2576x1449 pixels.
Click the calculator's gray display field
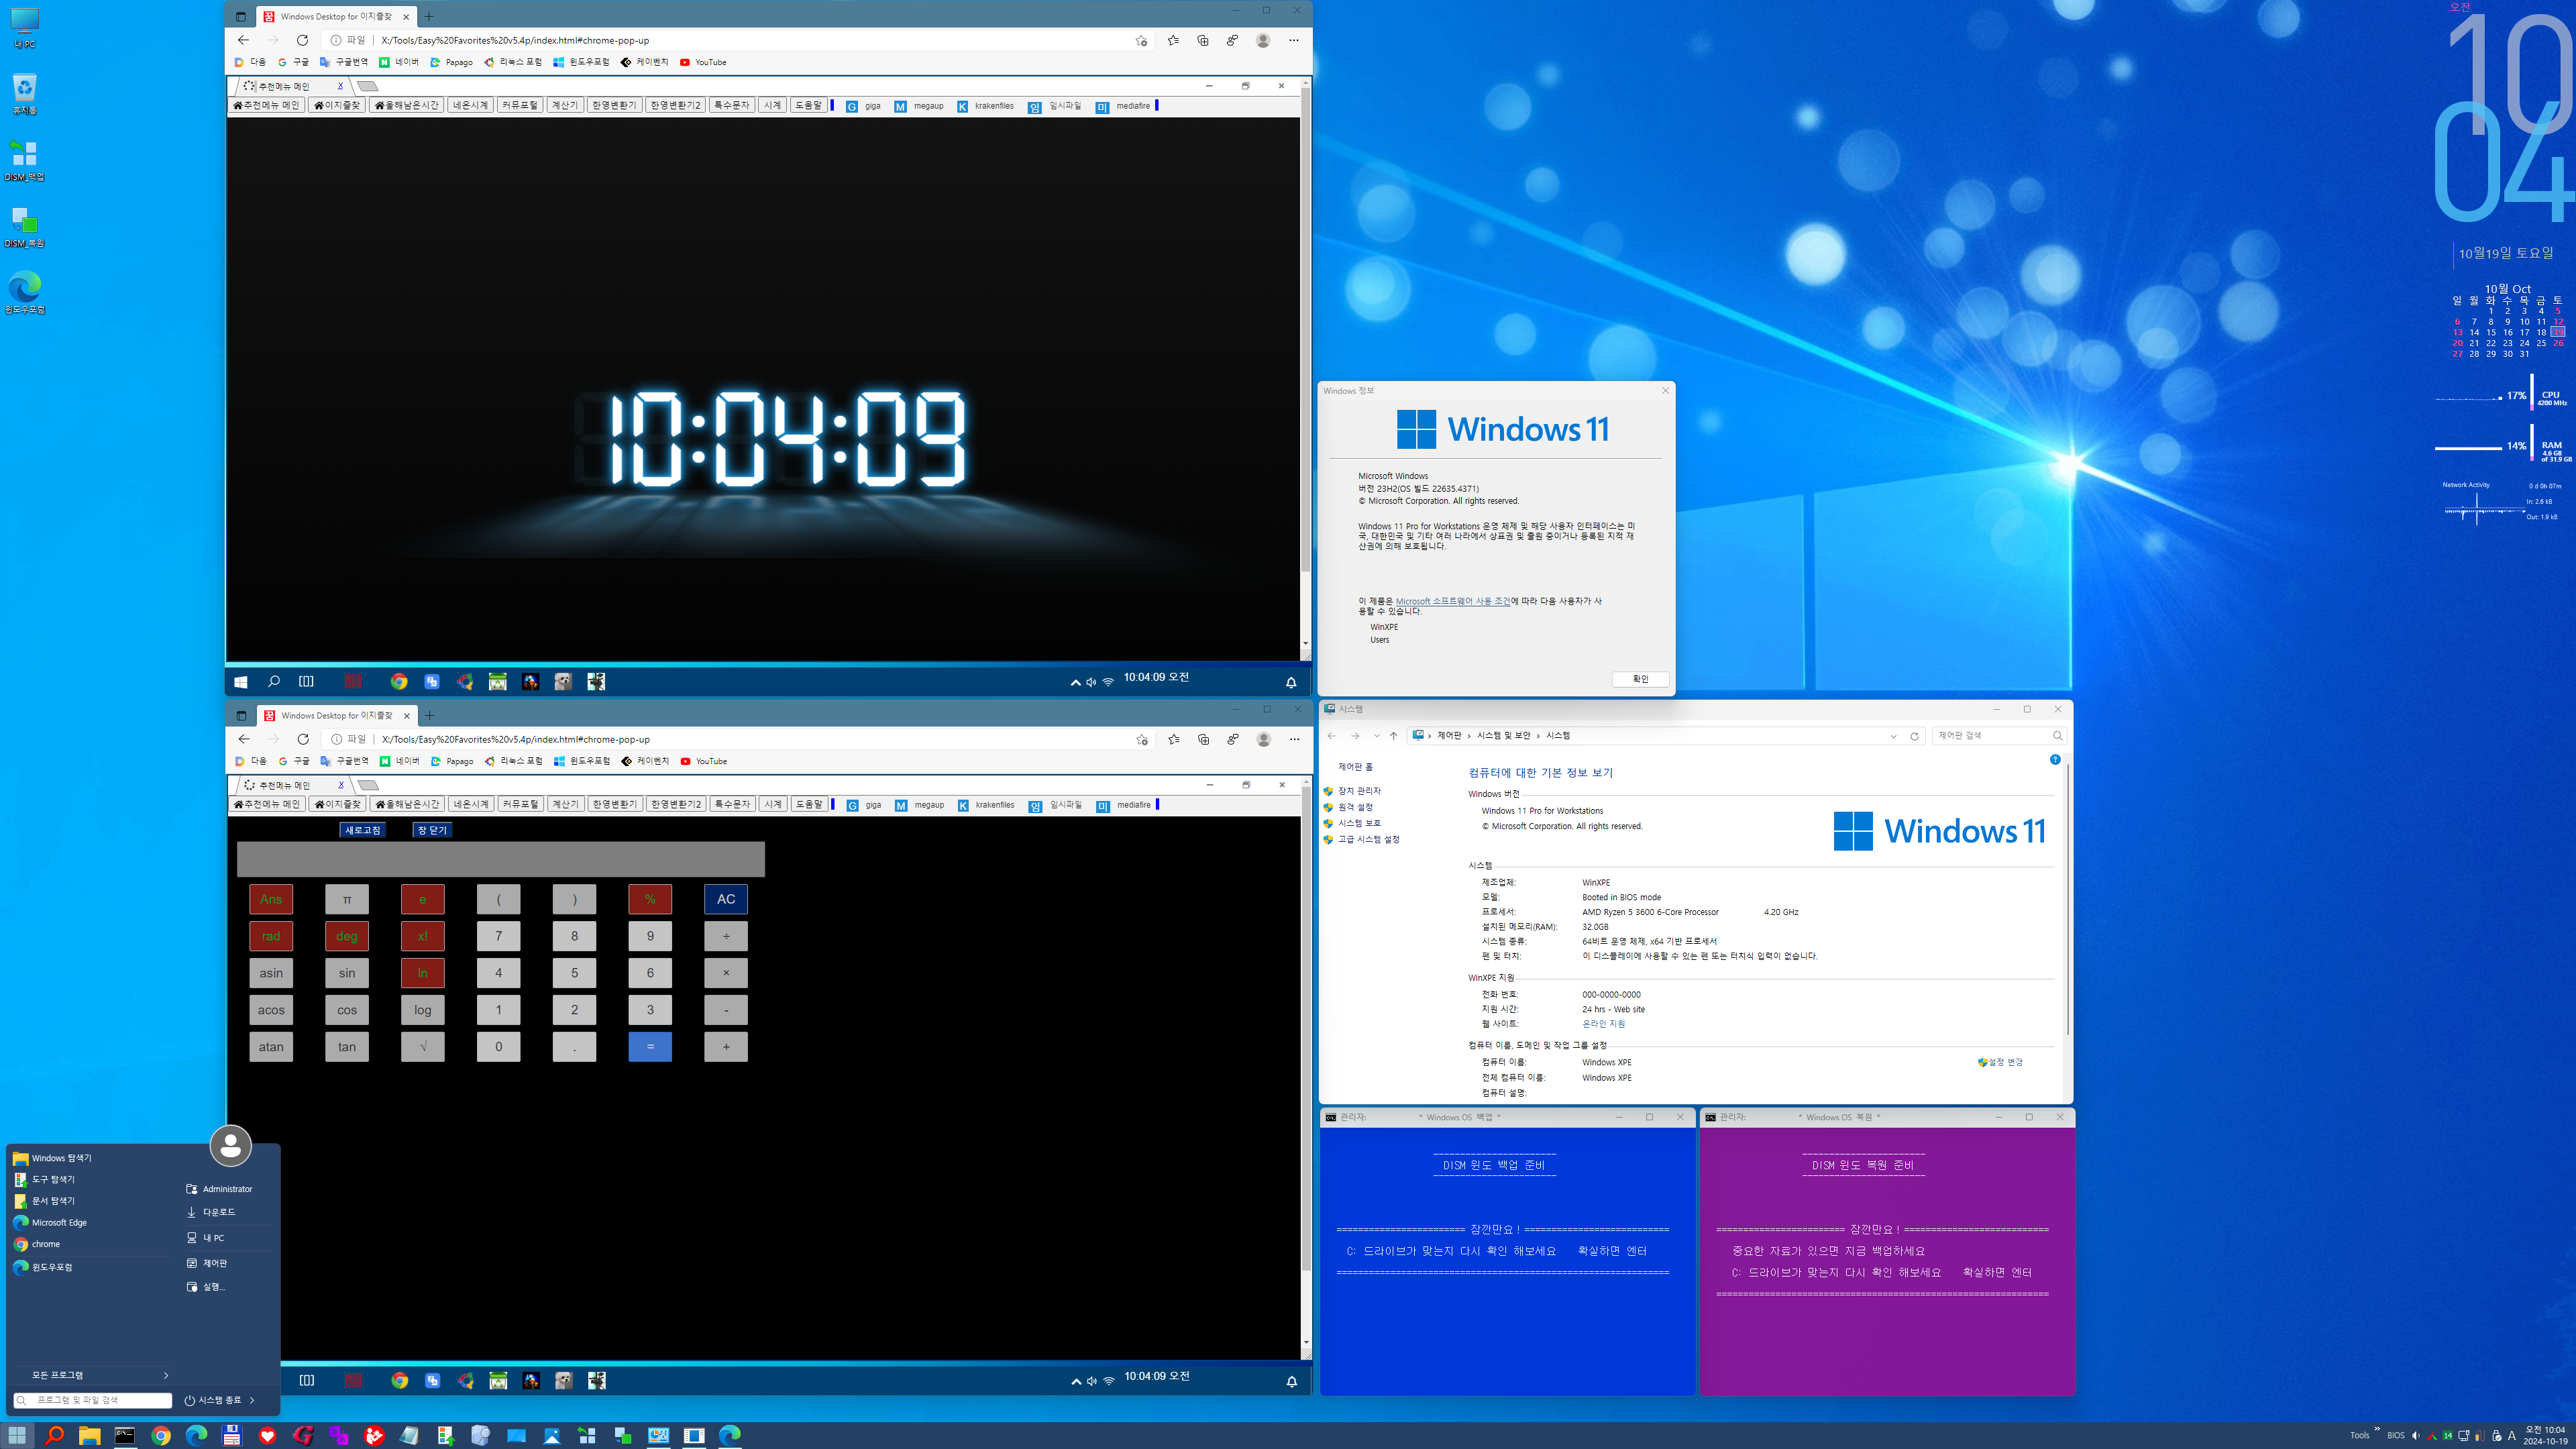click(501, 859)
